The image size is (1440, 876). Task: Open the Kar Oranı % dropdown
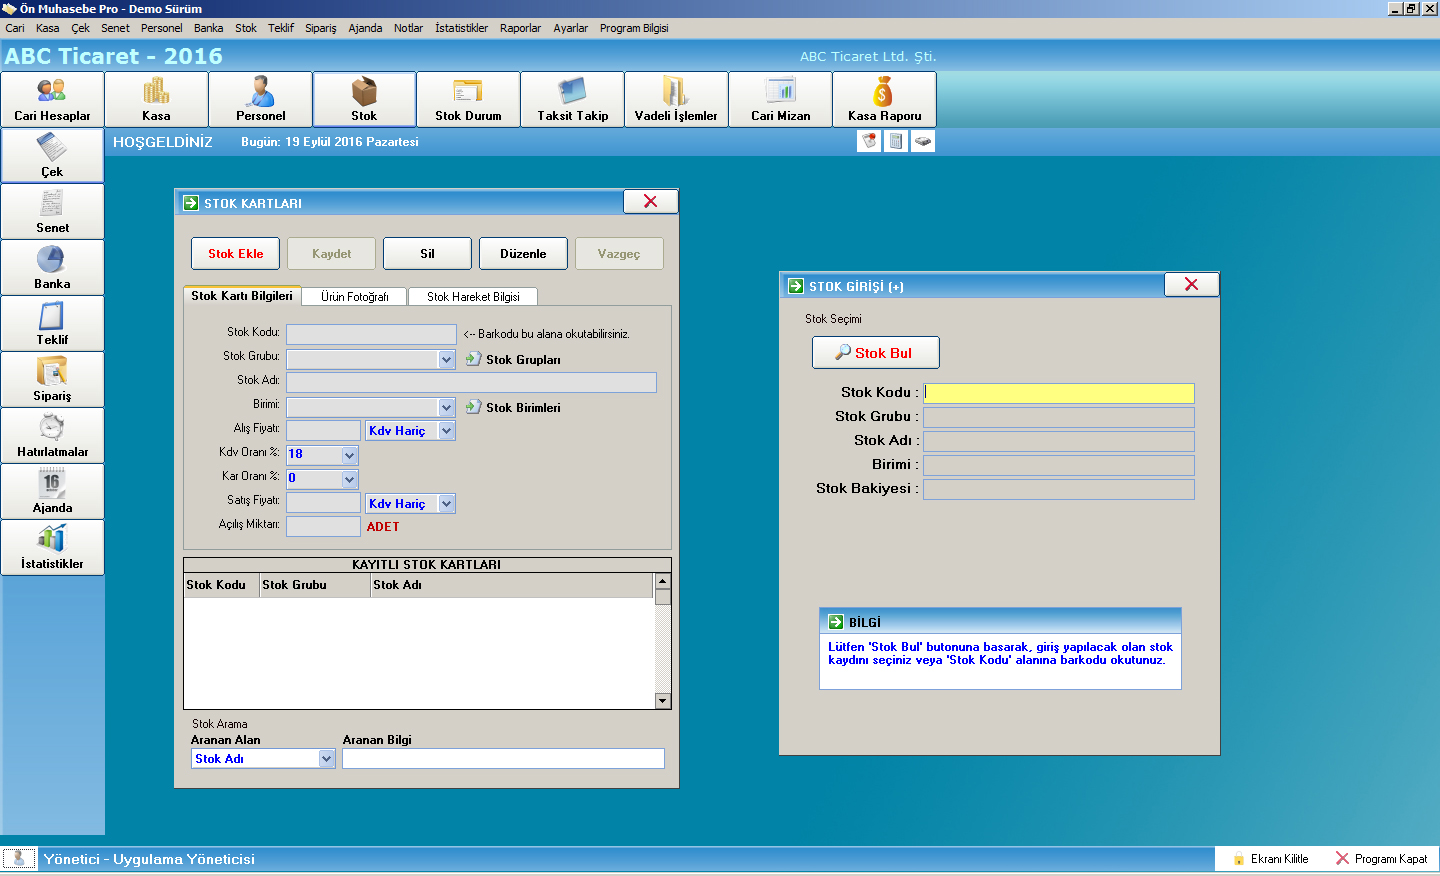tap(350, 479)
